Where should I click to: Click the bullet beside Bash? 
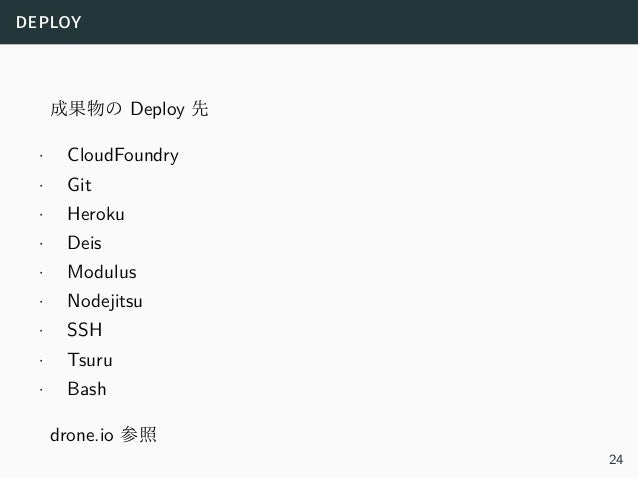point(41,389)
